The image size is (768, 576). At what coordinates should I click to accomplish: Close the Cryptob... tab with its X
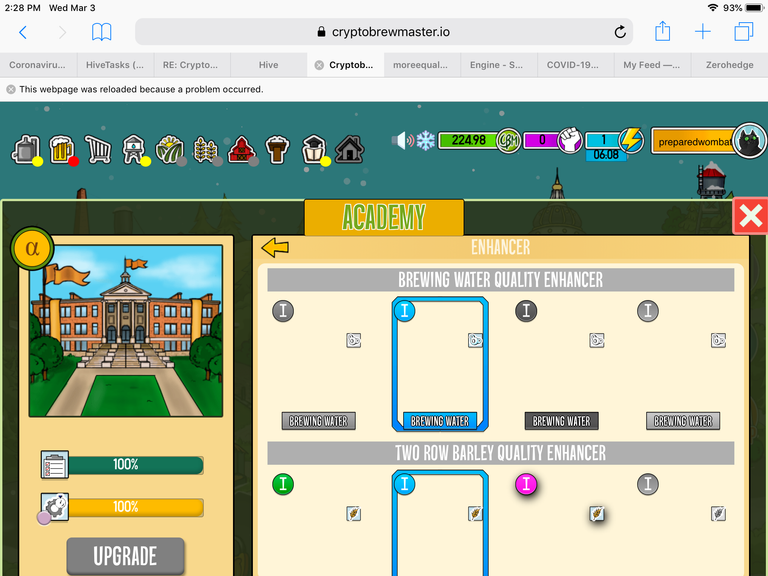click(x=319, y=65)
